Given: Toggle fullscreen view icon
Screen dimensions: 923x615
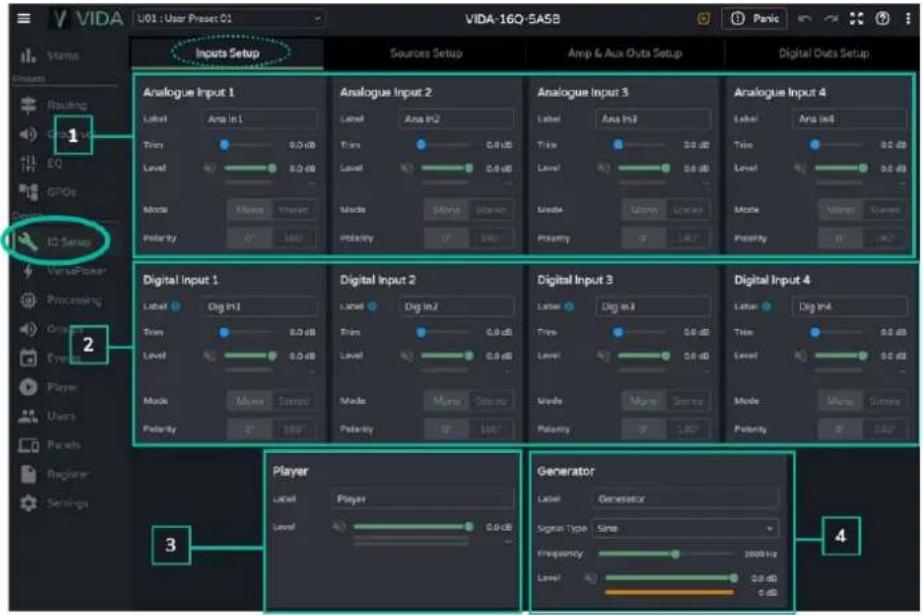Looking at the screenshot, I should tap(856, 18).
